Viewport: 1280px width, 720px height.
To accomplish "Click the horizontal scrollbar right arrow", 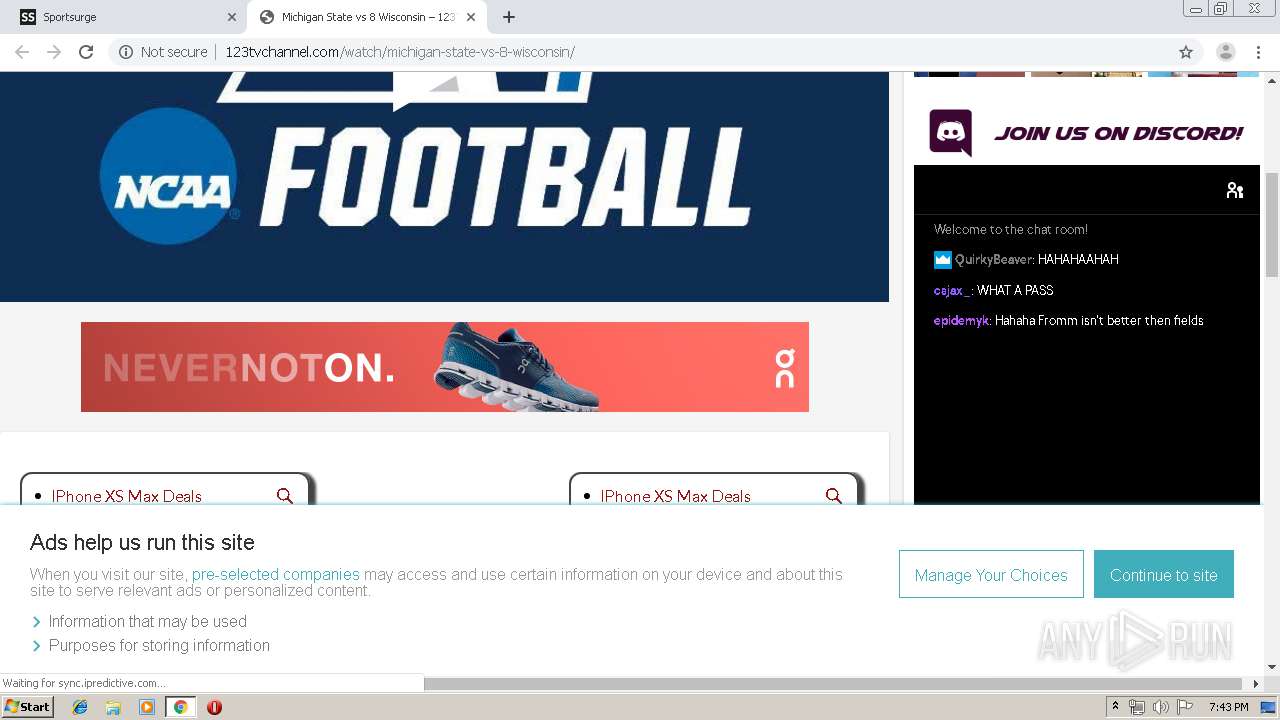I will pos(1256,684).
